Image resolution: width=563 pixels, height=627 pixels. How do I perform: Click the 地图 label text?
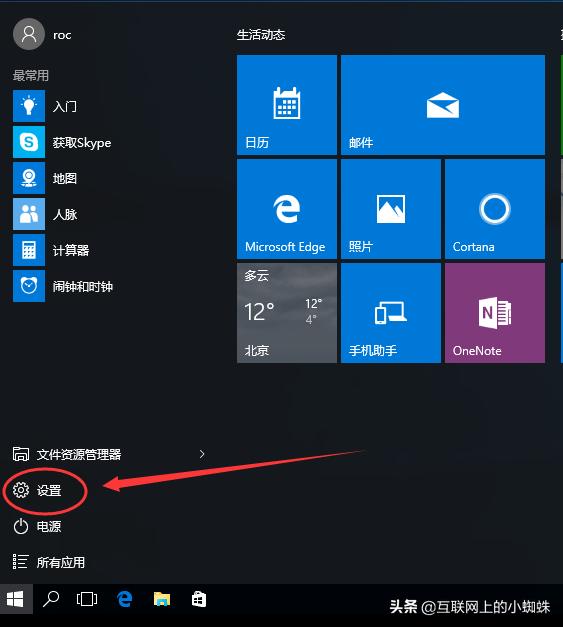pyautogui.click(x=65, y=178)
